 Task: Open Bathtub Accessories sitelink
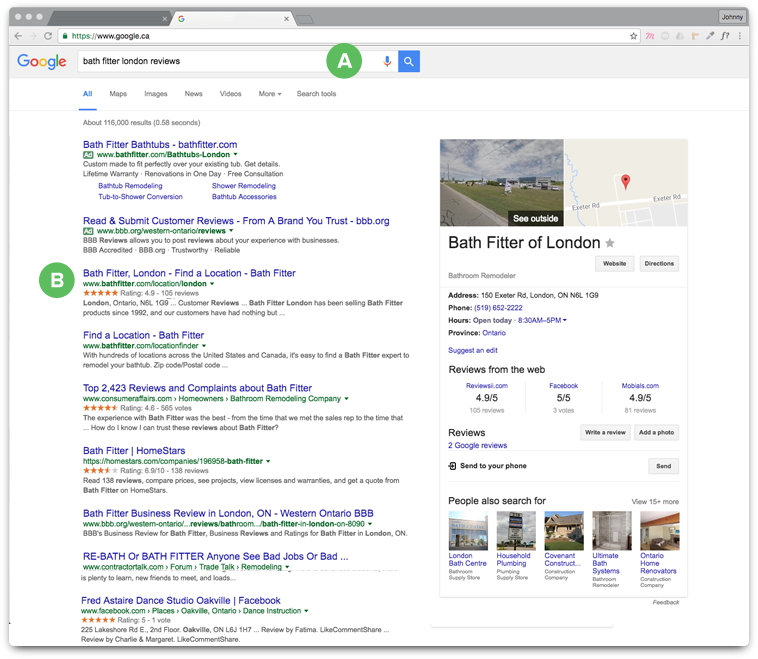pos(244,197)
